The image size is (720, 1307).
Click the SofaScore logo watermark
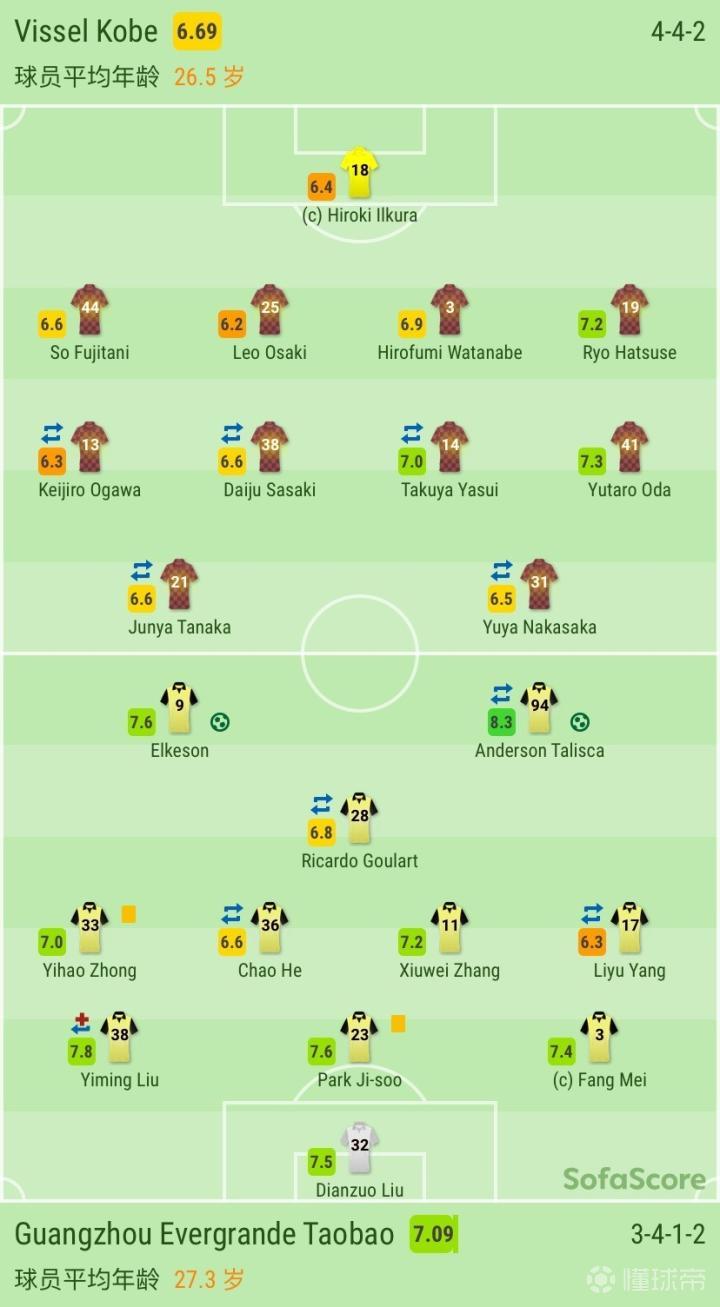tap(634, 1179)
